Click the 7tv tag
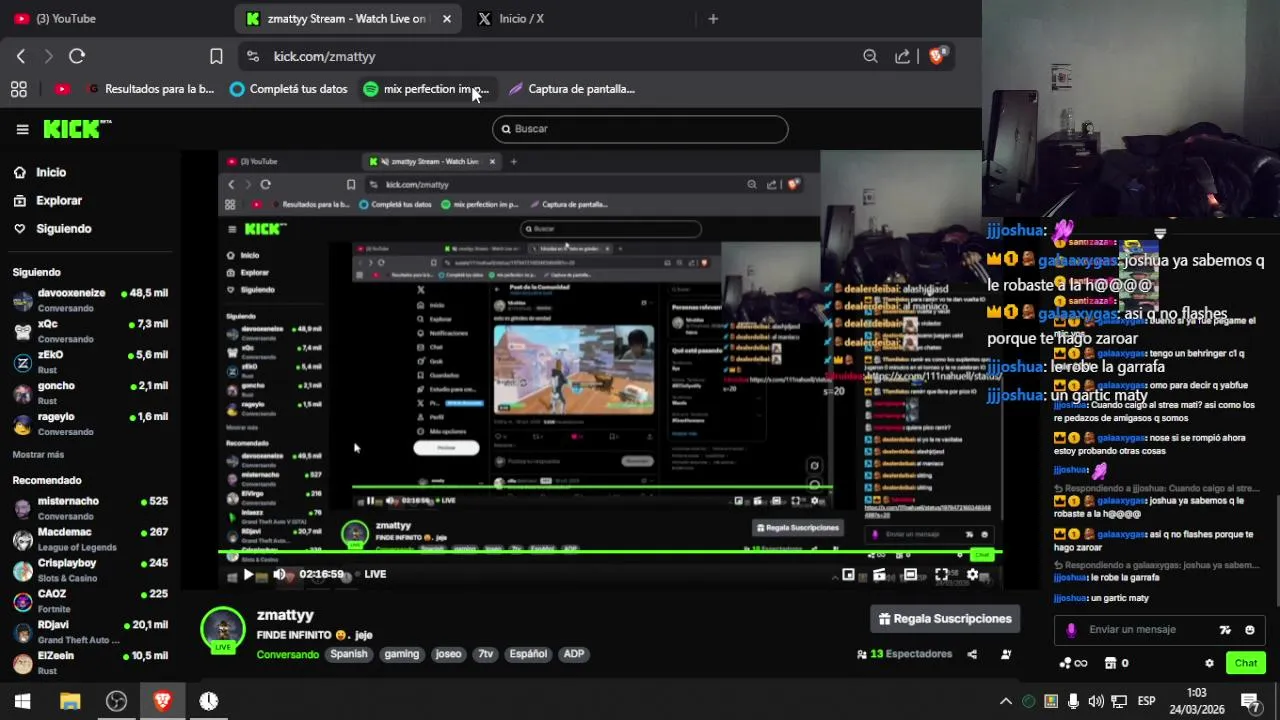 coord(485,654)
